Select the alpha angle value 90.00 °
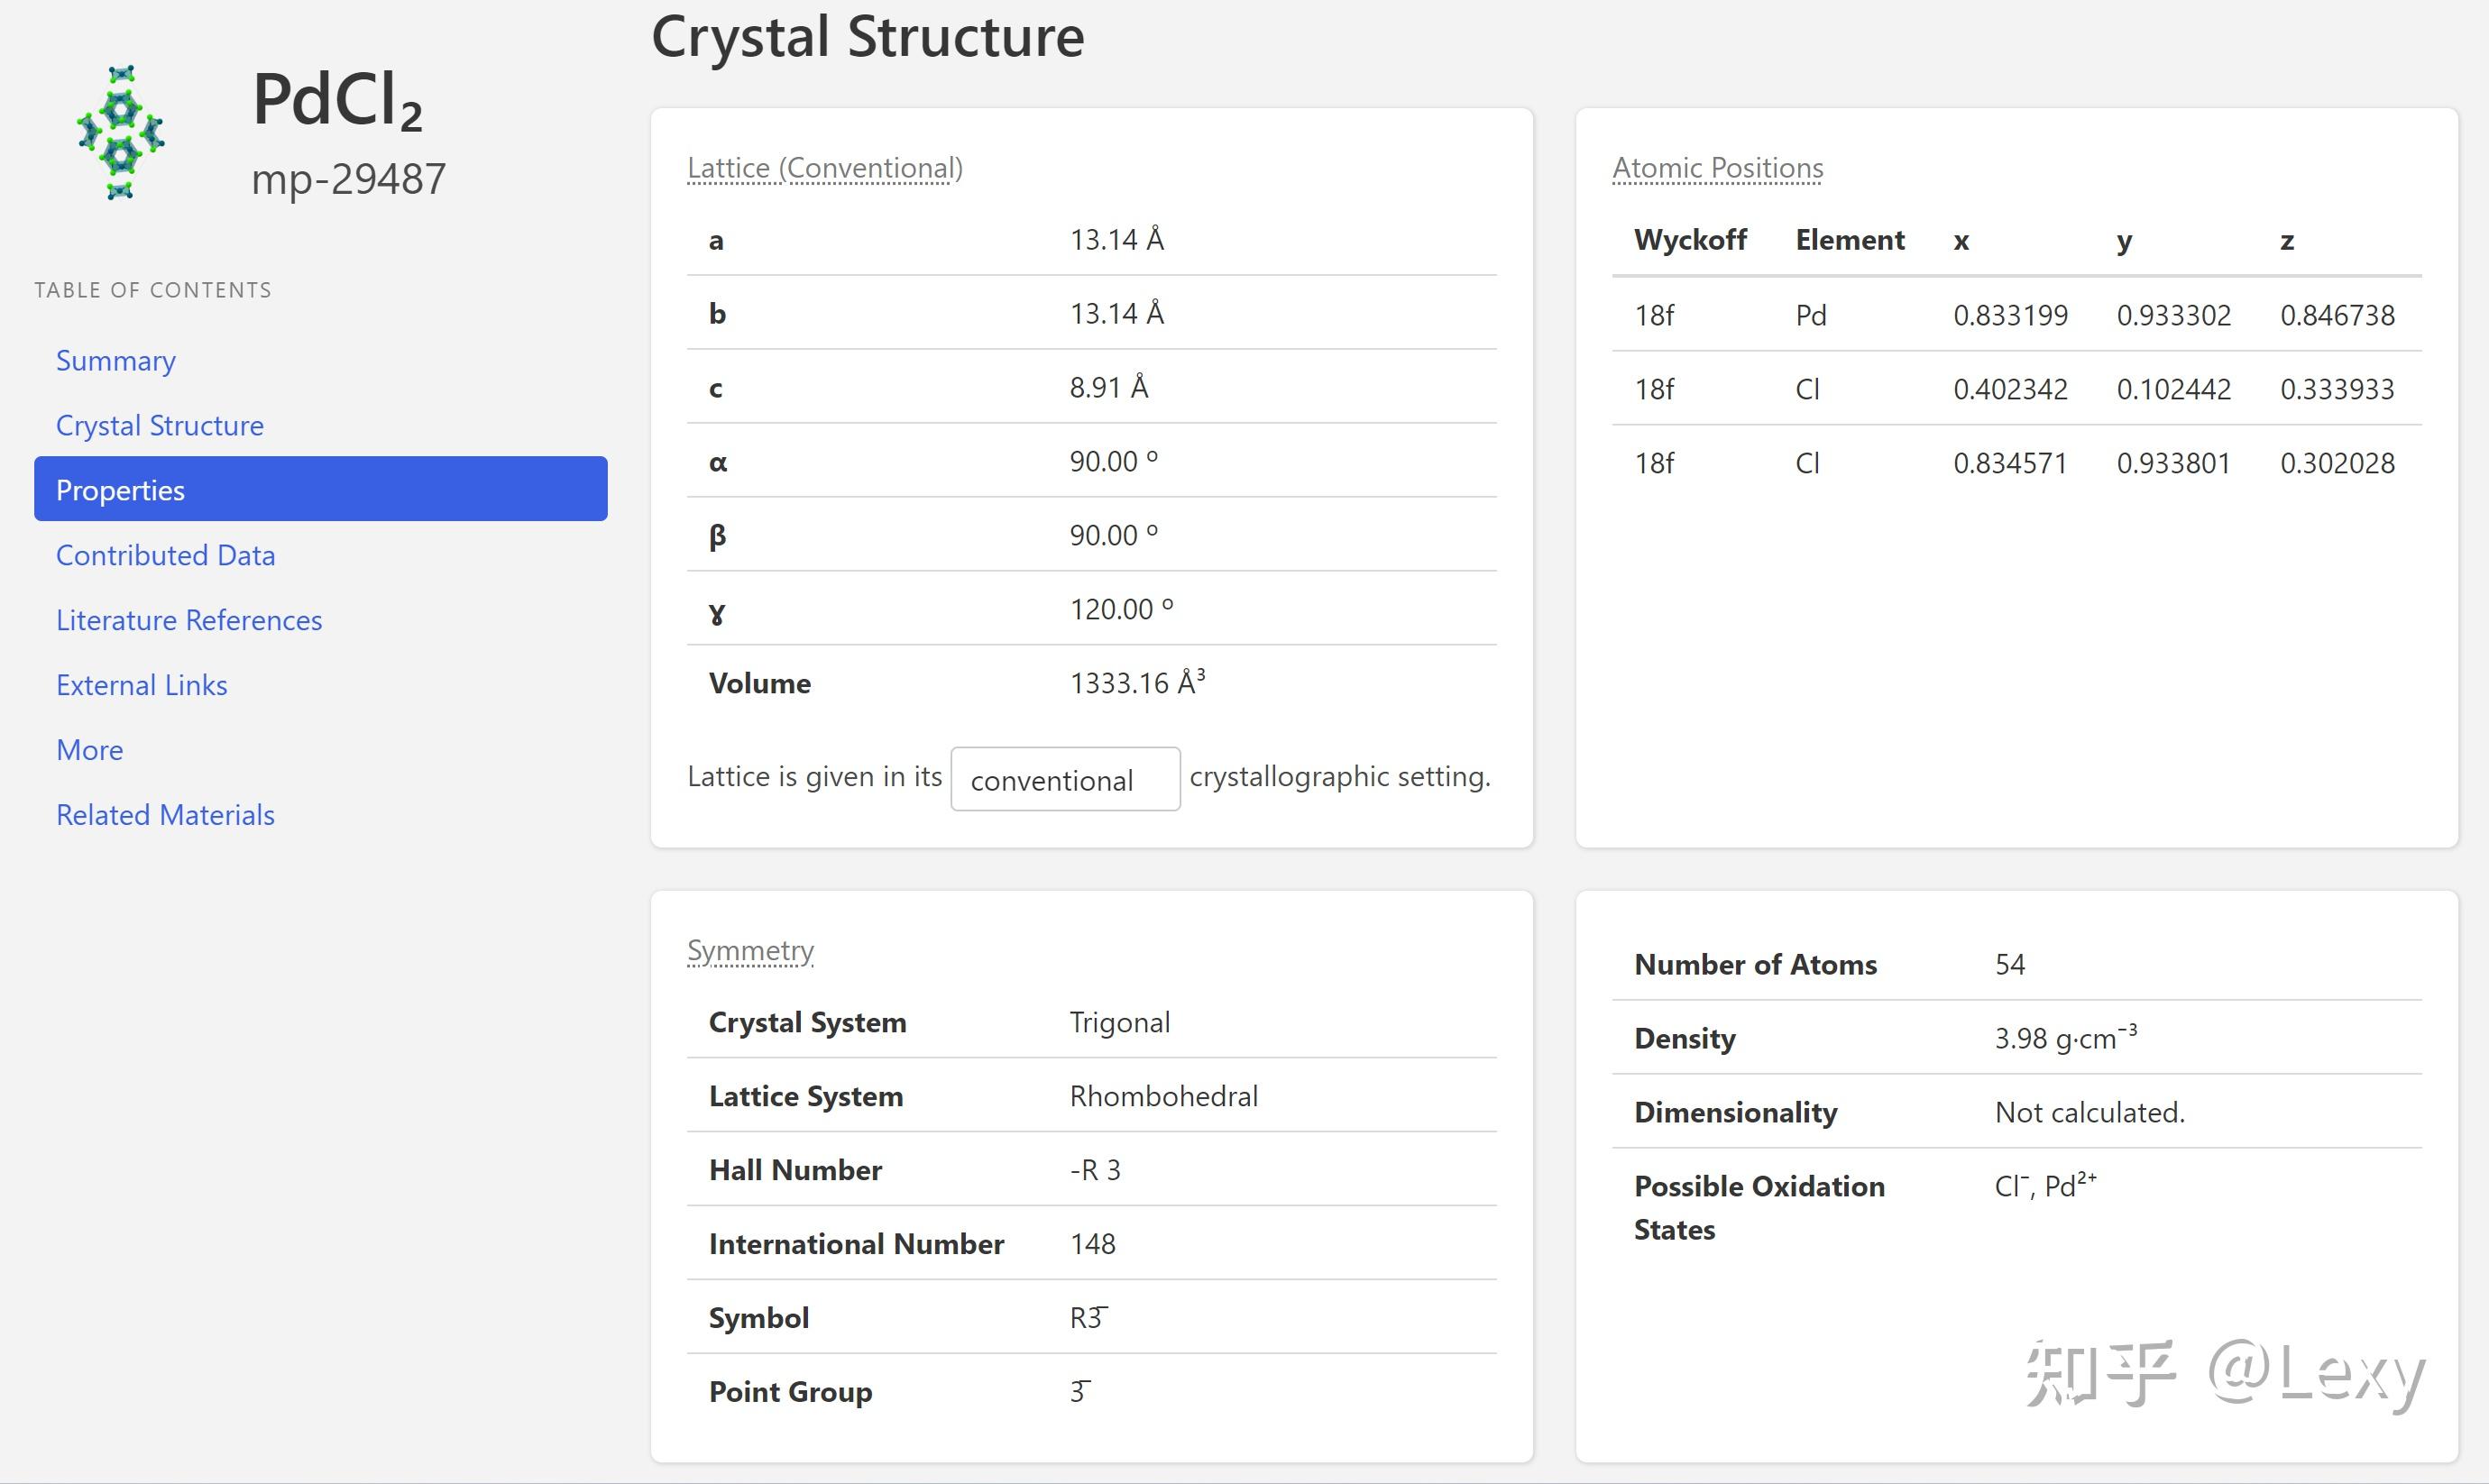 tap(1113, 461)
